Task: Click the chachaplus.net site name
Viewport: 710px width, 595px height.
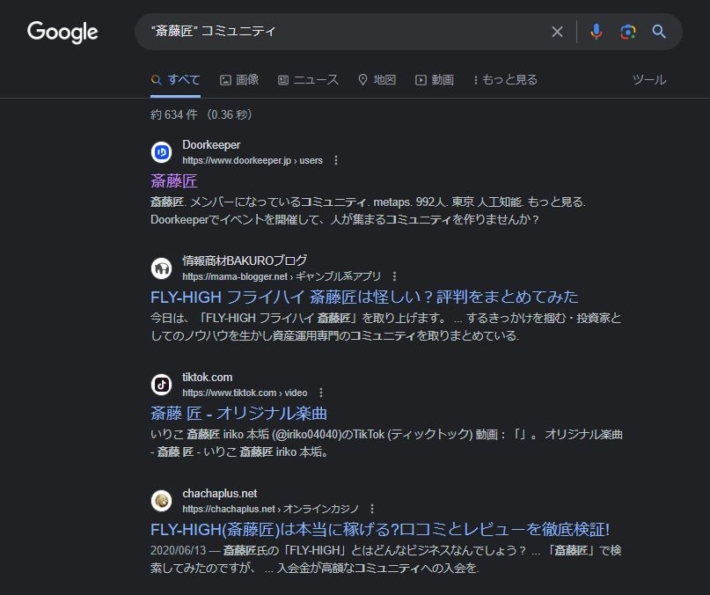Action: (220, 494)
